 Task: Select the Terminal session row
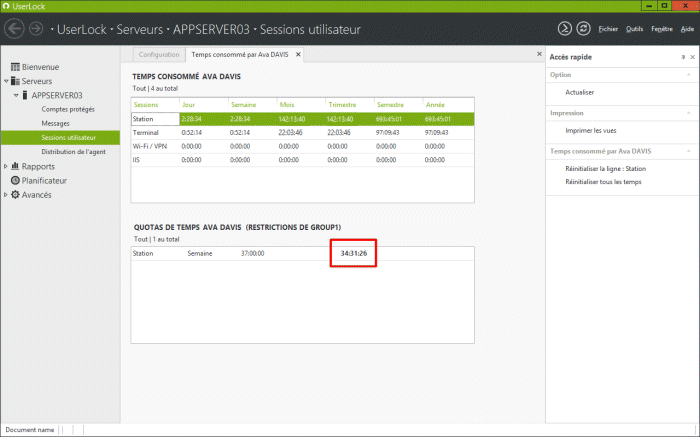tap(303, 133)
